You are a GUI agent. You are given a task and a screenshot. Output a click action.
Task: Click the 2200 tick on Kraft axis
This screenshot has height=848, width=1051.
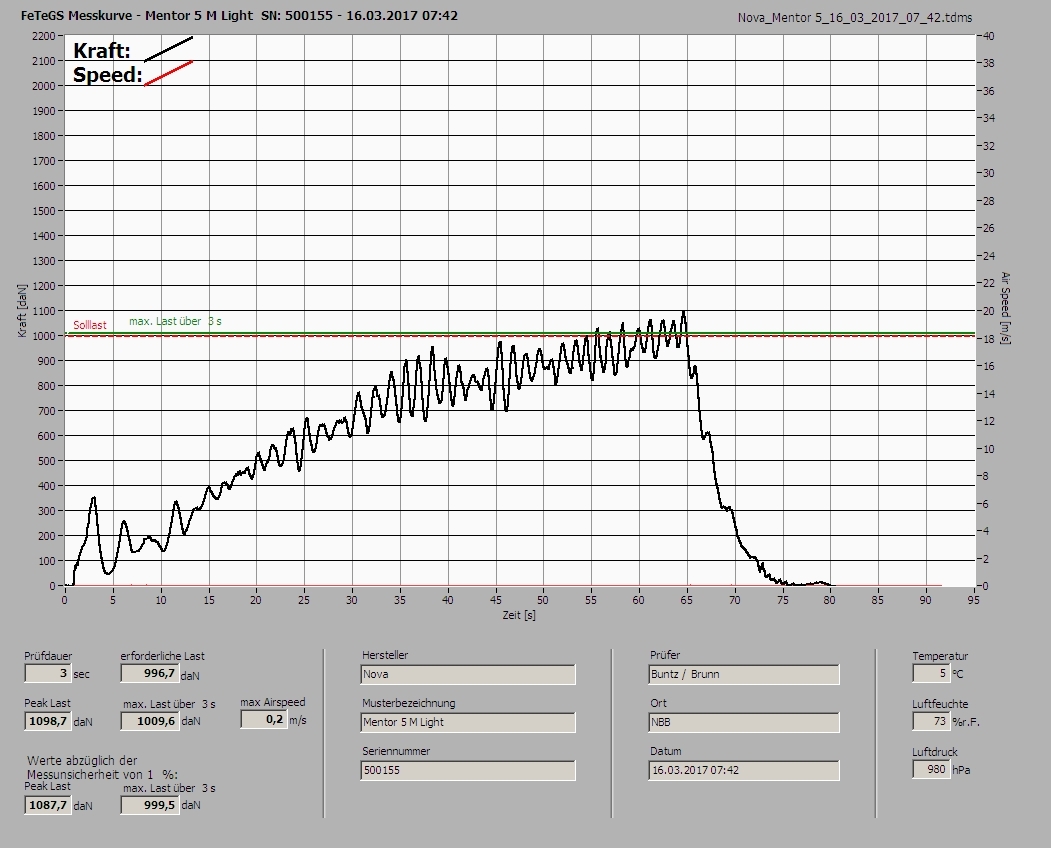(43, 36)
